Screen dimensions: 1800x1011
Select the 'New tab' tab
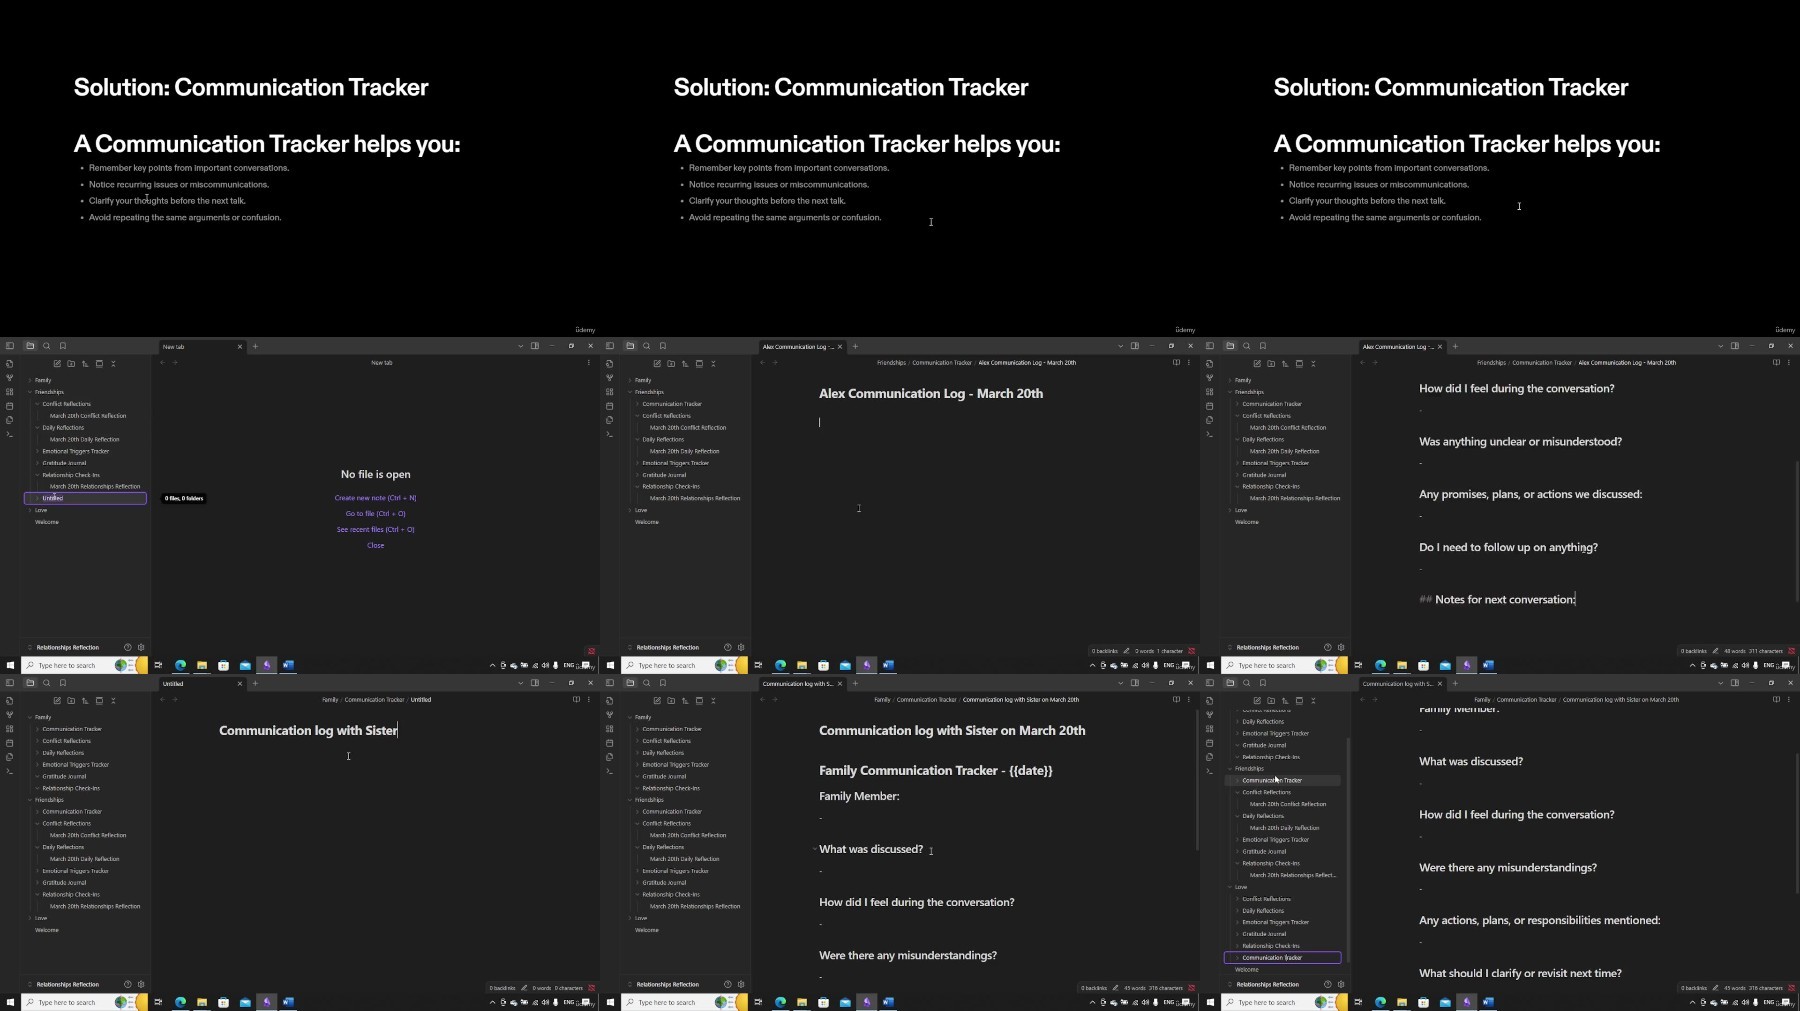[x=202, y=347]
